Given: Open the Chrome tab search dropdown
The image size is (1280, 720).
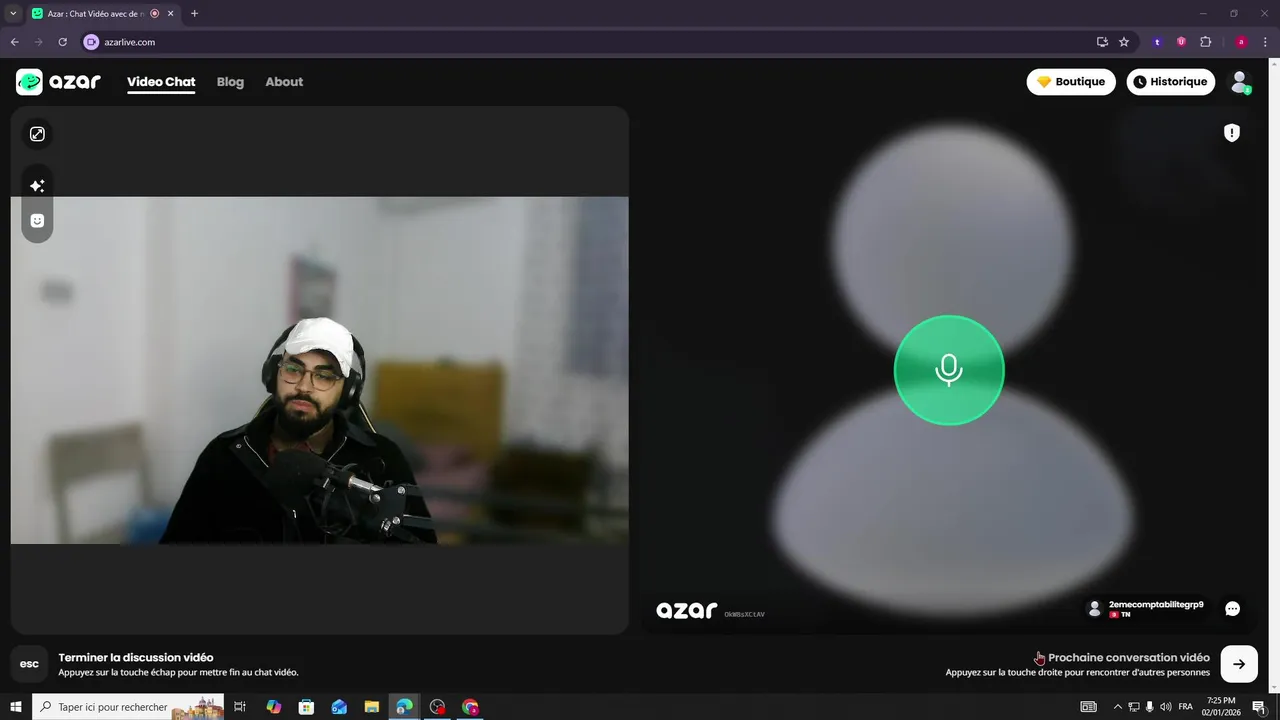Looking at the screenshot, I should tap(13, 13).
